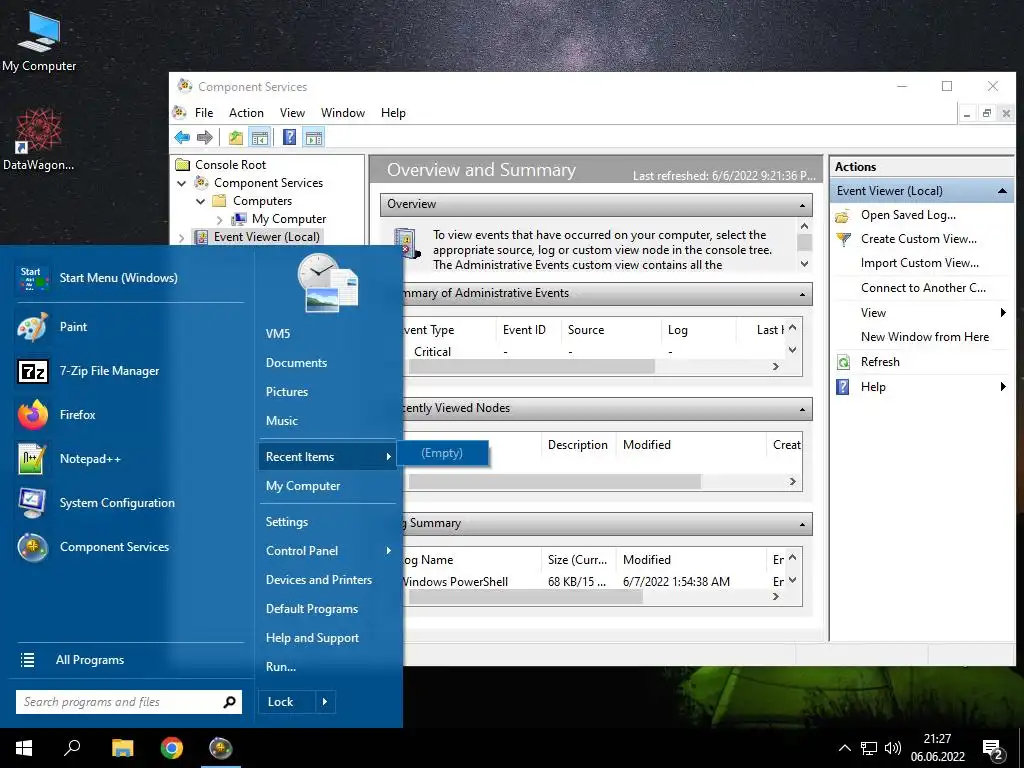Launch Firefox from the Start menu
1024x768 pixels.
128,414
